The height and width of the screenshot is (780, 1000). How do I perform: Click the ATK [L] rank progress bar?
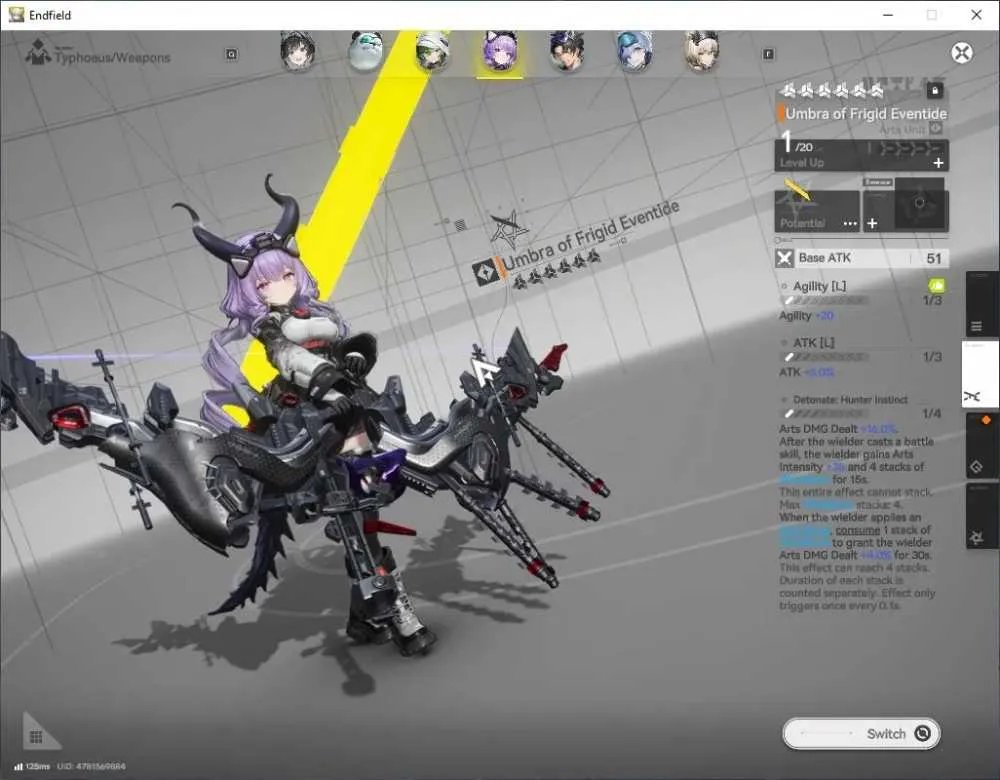(825, 357)
